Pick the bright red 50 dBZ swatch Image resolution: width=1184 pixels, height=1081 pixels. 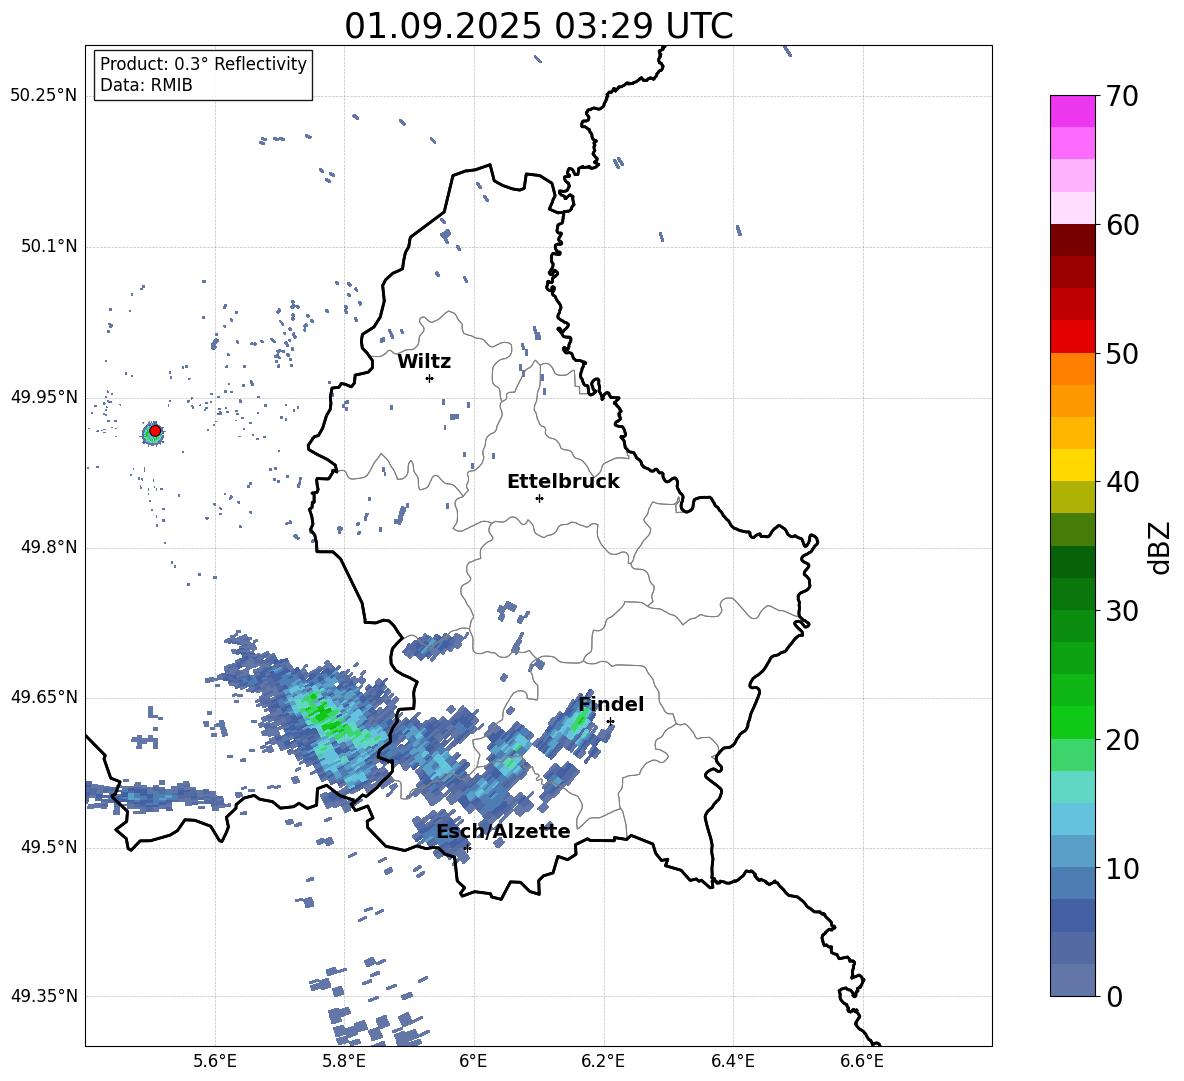(1072, 337)
